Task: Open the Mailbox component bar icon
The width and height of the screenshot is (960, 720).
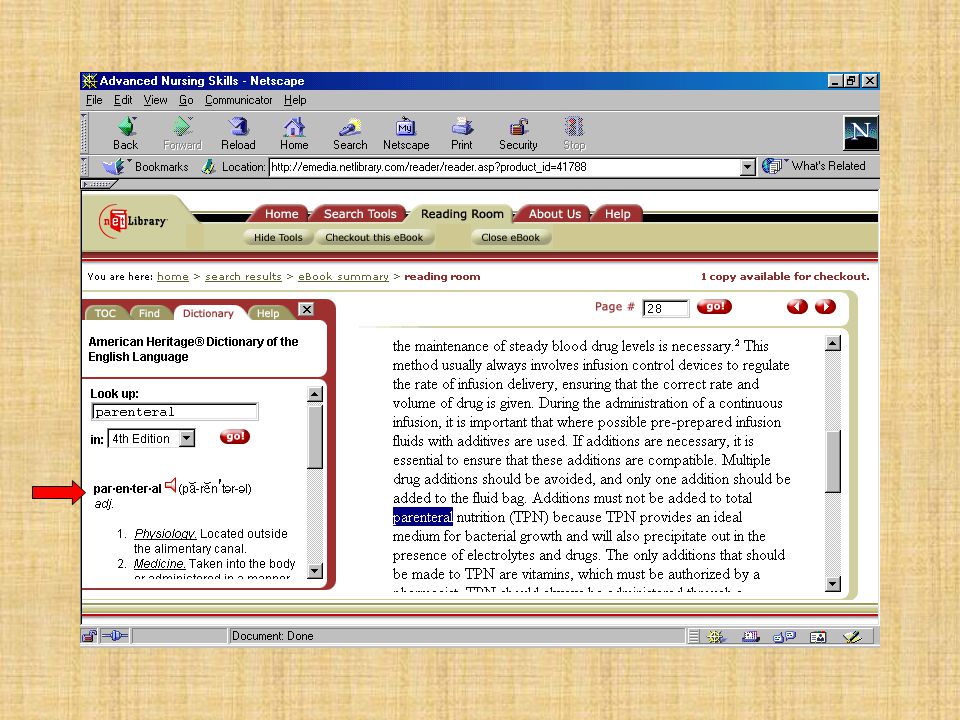Action: pos(751,637)
